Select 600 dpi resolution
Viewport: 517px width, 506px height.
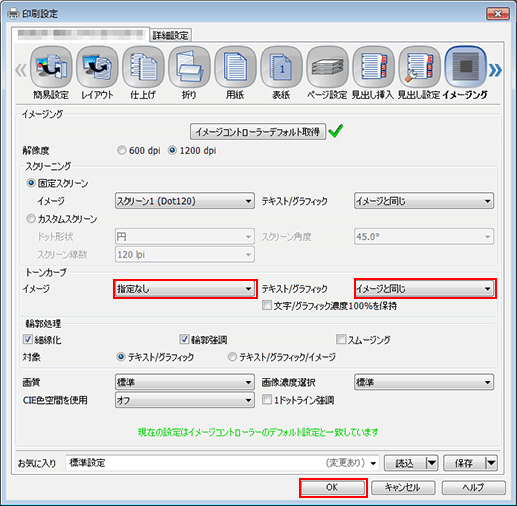click(122, 150)
